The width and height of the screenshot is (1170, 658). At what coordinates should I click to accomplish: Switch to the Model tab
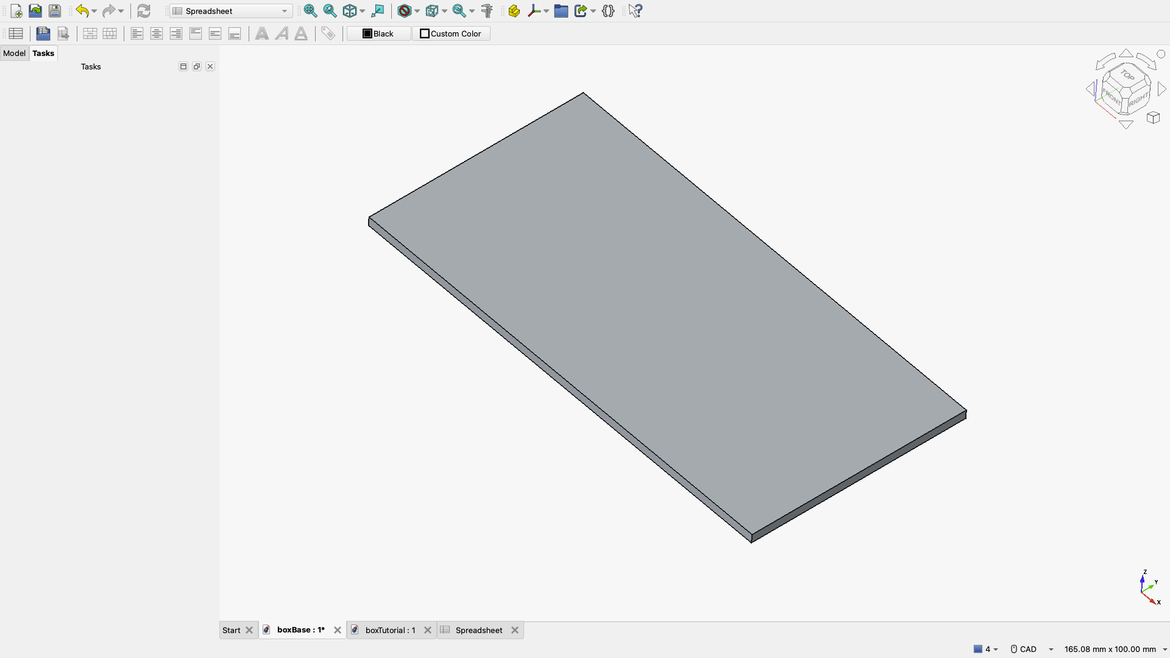pos(14,53)
